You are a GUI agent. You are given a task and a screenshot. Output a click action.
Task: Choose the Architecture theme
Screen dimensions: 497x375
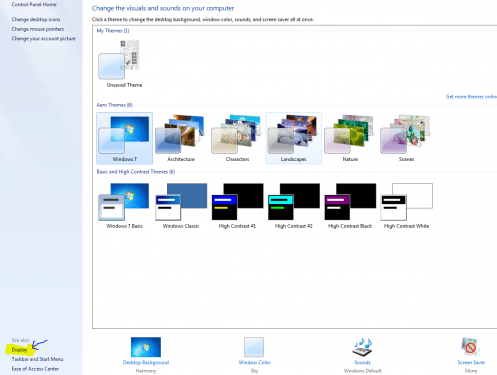pyautogui.click(x=181, y=138)
